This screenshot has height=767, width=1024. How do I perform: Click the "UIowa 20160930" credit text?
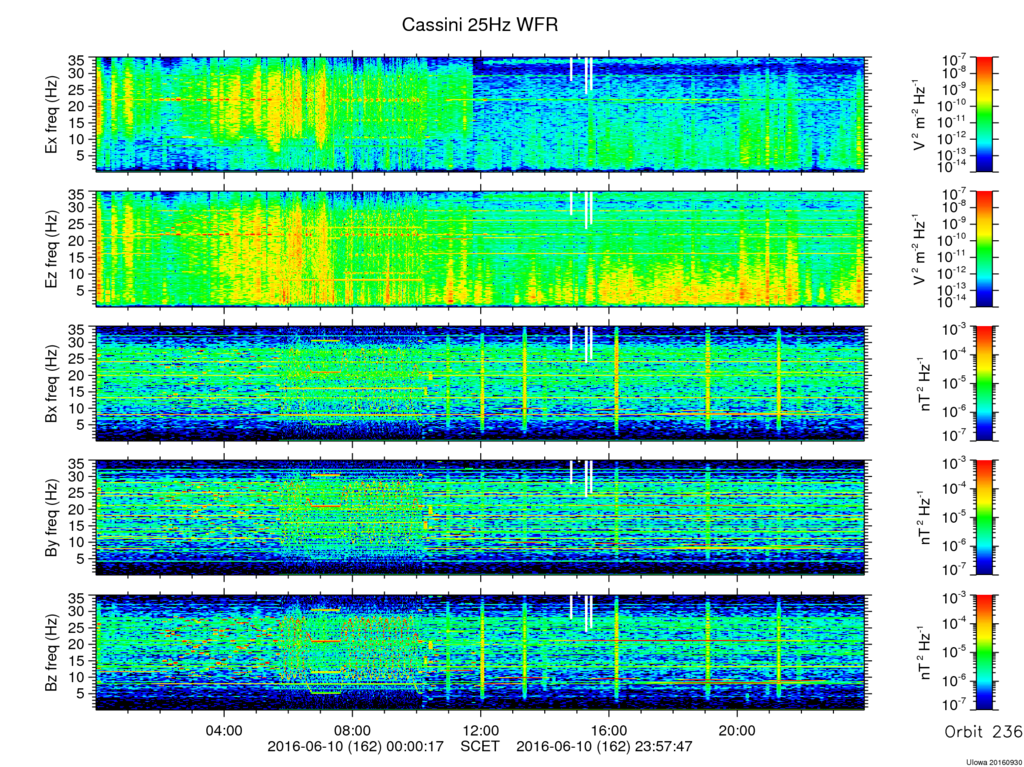pyautogui.click(x=995, y=762)
